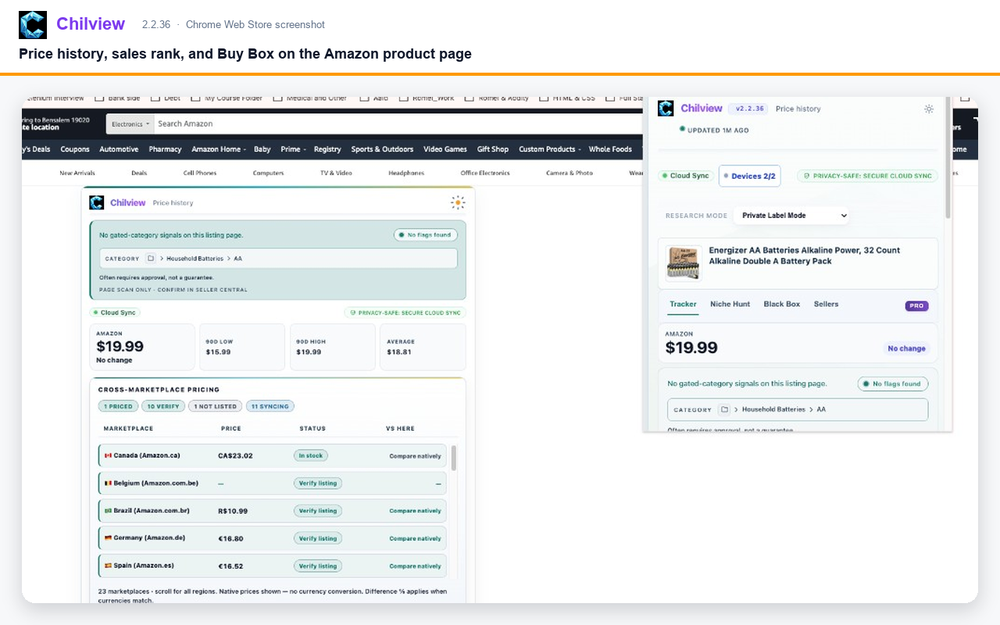
Task: Click the extension popup scrollbar
Action: coord(948,158)
